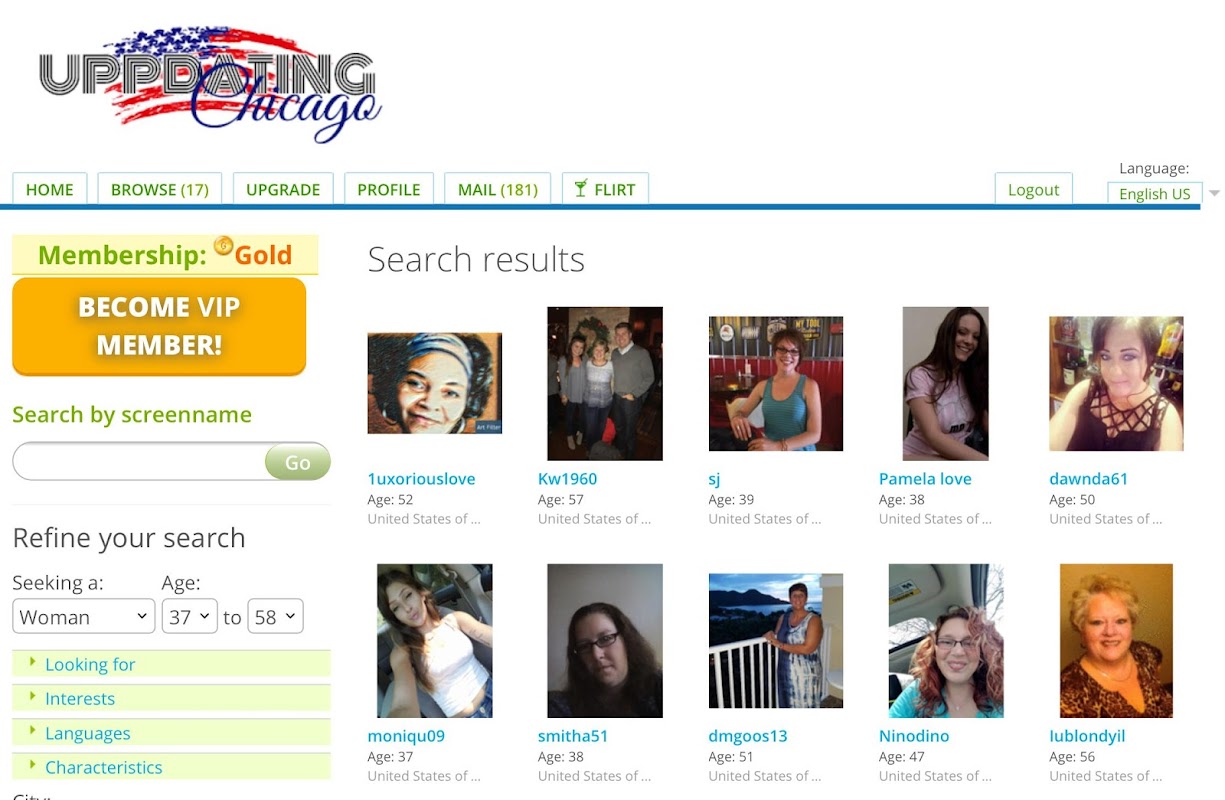Viewport: 1225px width, 800px height.
Task: Open Ninodino's profile thumbnail
Action: coord(946,640)
